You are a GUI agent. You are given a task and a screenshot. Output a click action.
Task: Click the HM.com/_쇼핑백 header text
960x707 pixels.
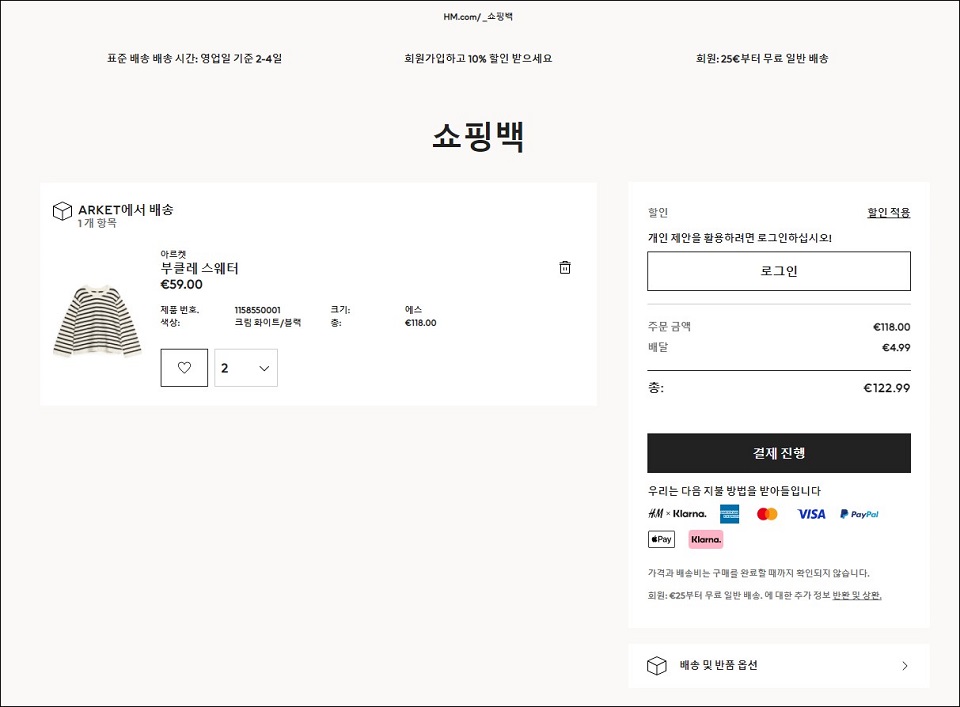478,17
